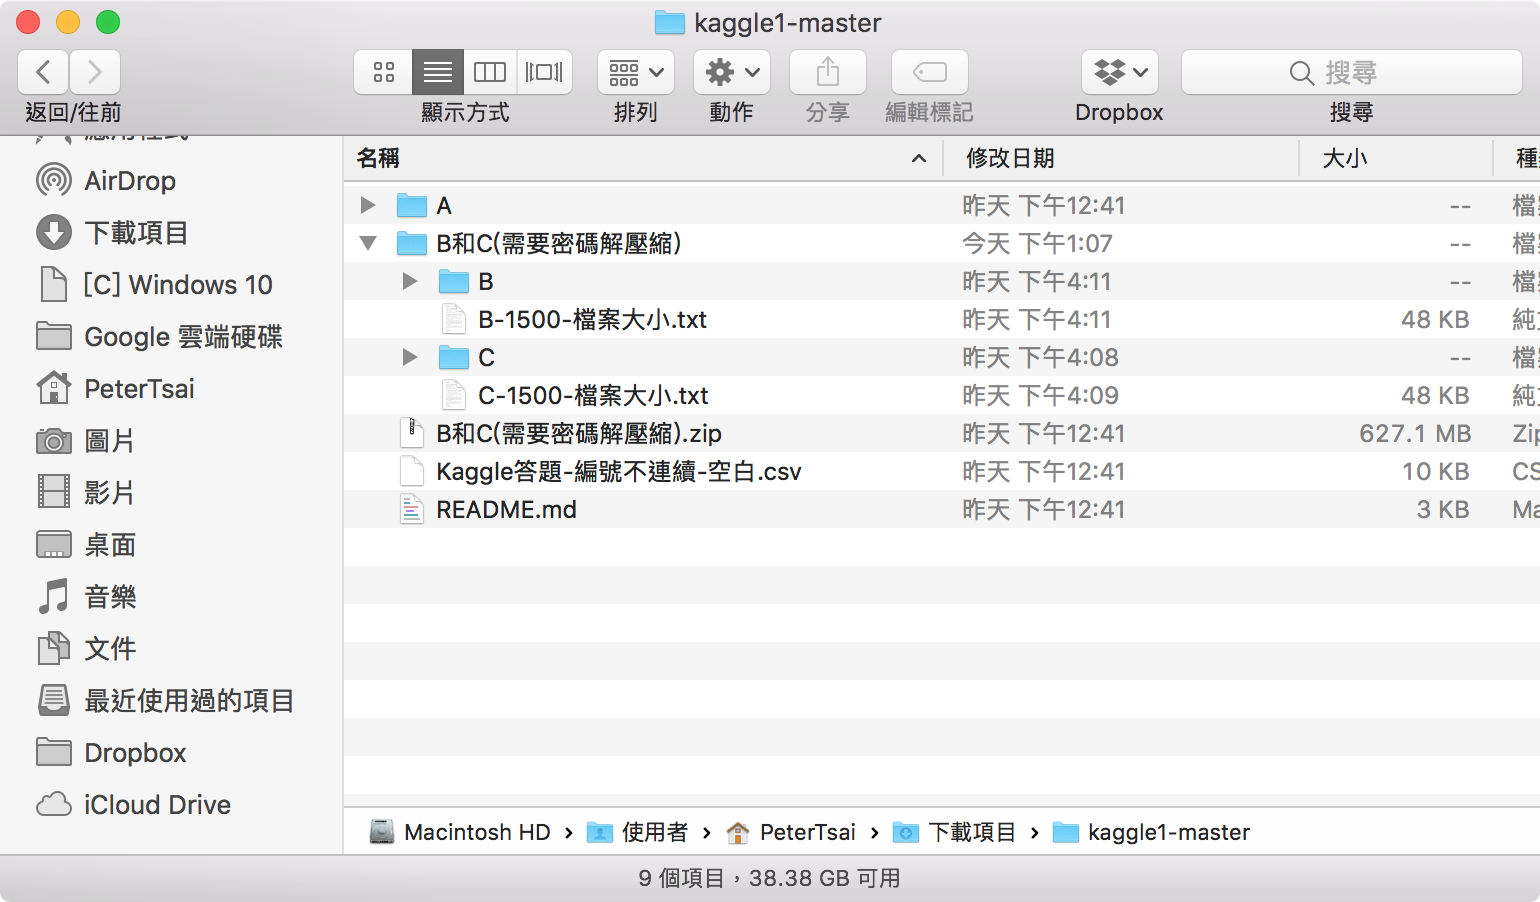Open the Arrange (排列) dropdown
Viewport: 1540px width, 902px height.
635,72
